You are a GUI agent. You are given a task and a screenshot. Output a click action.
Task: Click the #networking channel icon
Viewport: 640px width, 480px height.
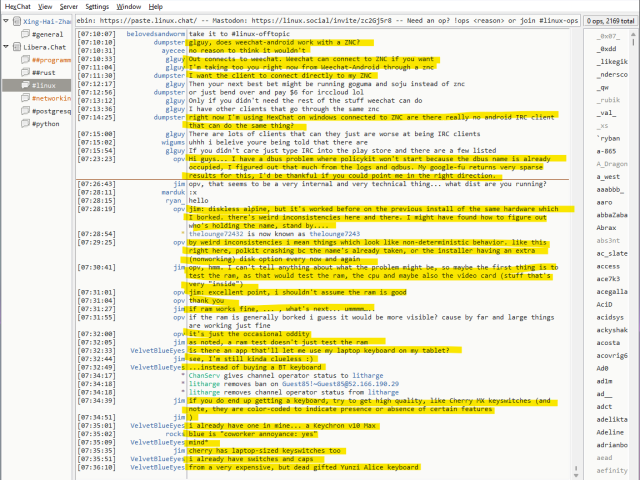(x=25, y=98)
